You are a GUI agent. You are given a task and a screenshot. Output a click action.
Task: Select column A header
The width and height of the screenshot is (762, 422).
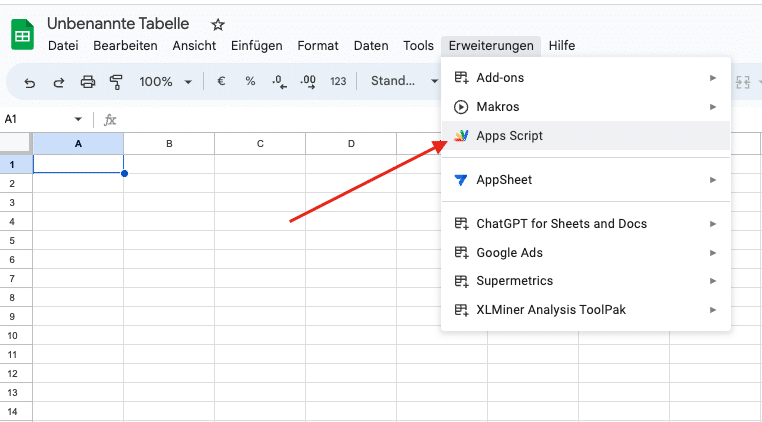pyautogui.click(x=78, y=144)
